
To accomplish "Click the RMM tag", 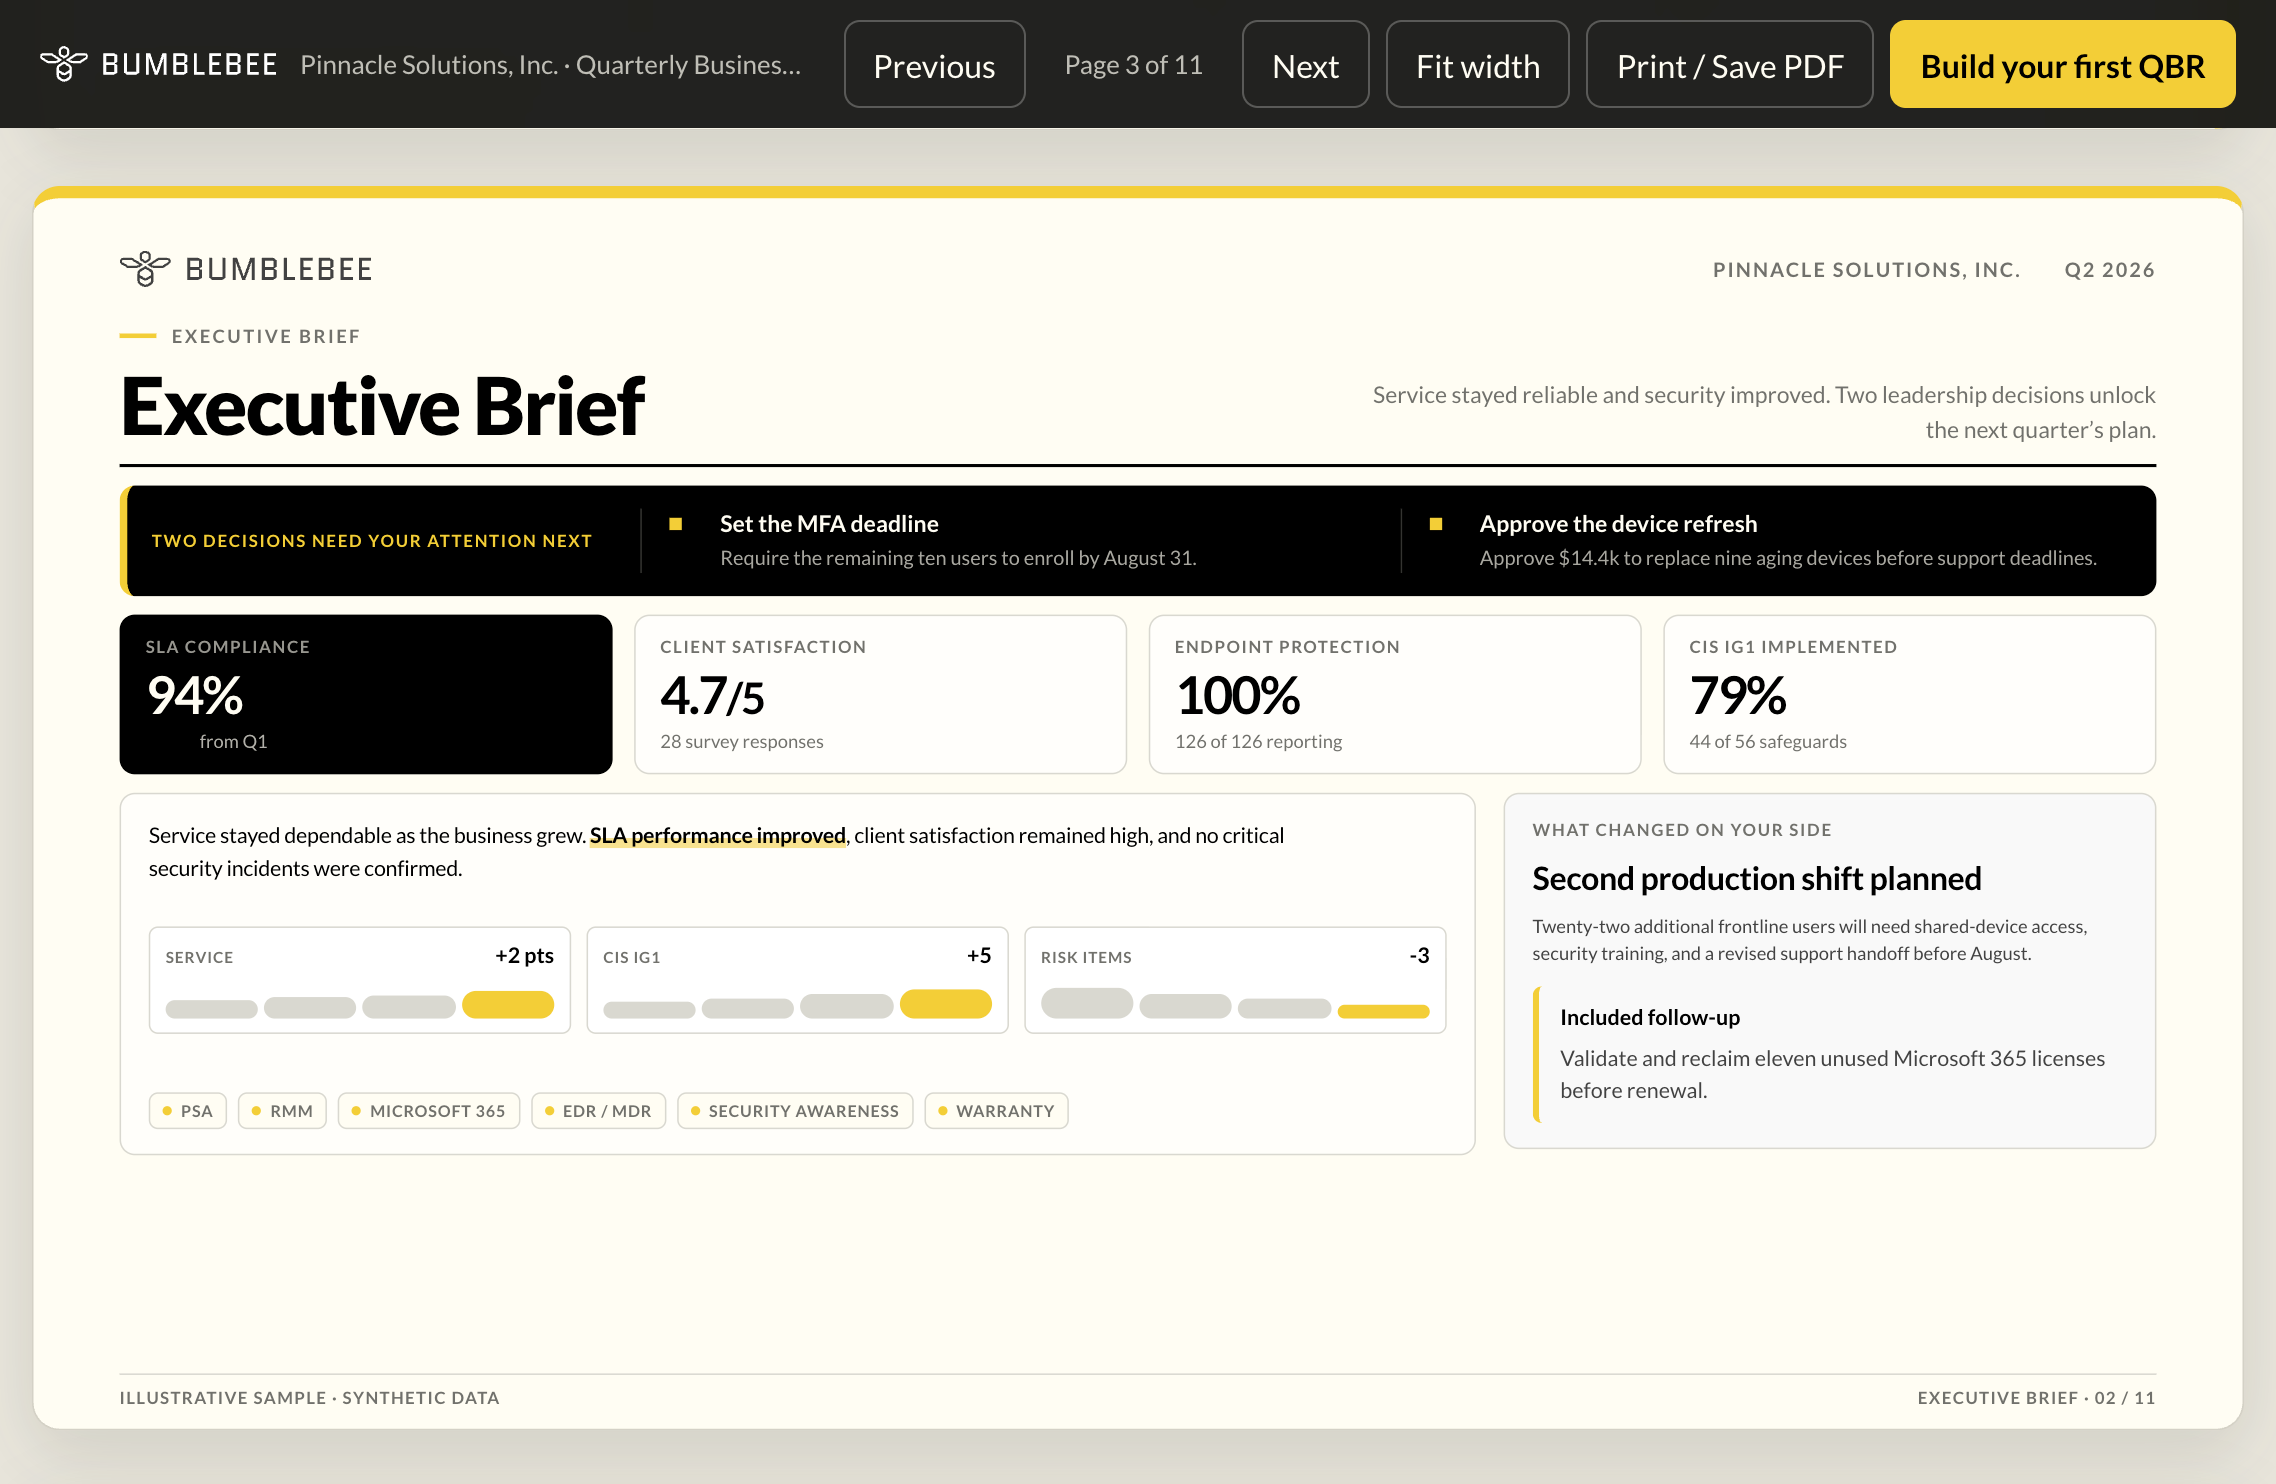I will (282, 1111).
